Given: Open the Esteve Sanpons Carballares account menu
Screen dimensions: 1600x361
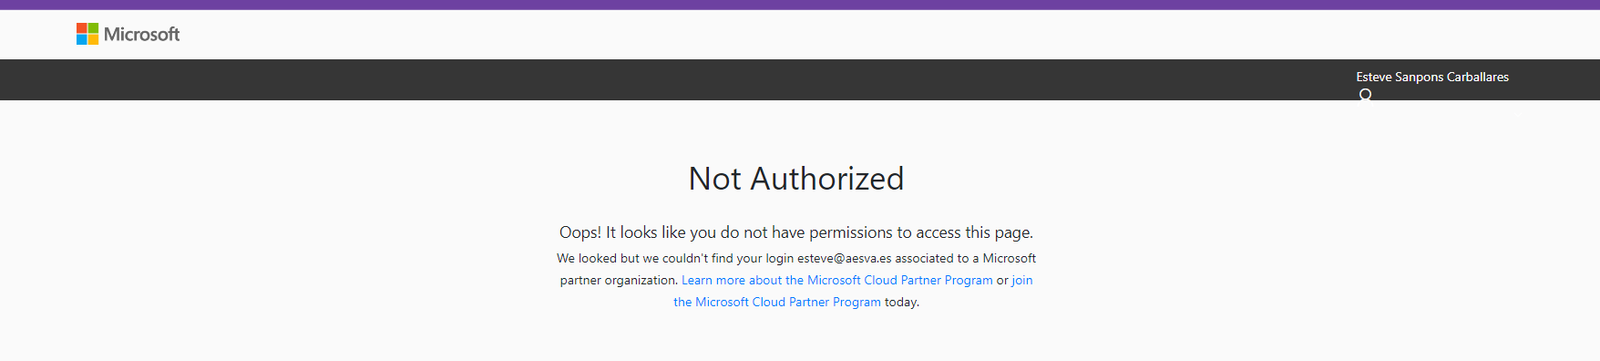Looking at the screenshot, I should click(1432, 77).
